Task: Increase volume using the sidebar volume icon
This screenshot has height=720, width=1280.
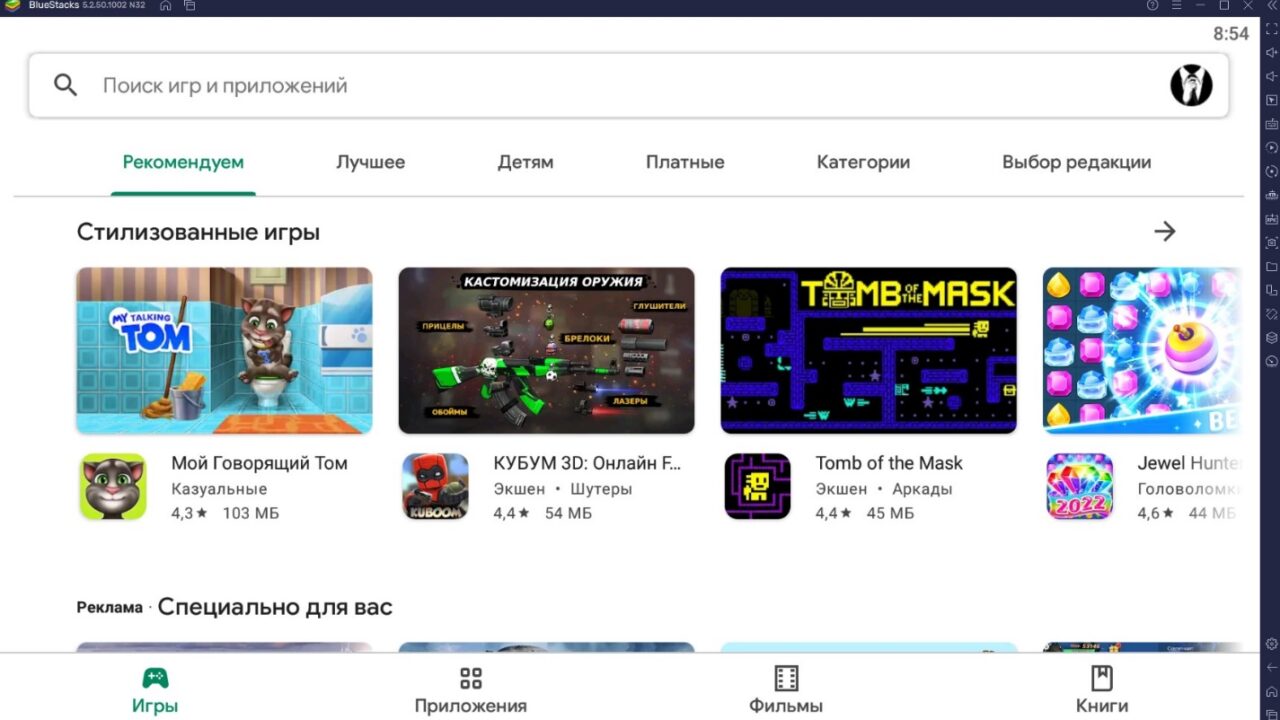Action: 1270,52
